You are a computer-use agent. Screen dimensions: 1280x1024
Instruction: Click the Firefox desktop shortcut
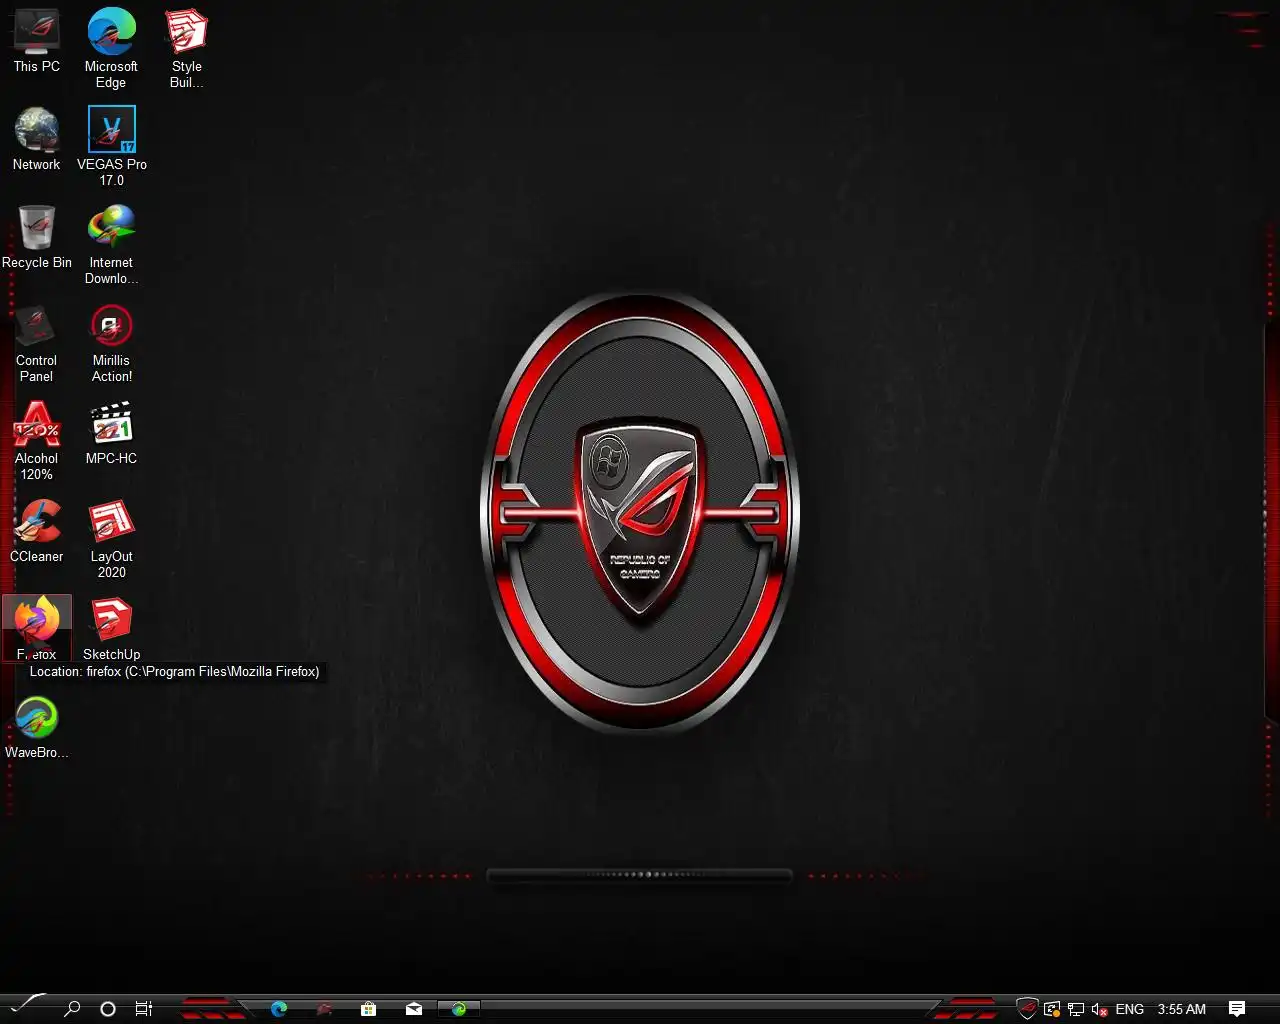tap(37, 628)
